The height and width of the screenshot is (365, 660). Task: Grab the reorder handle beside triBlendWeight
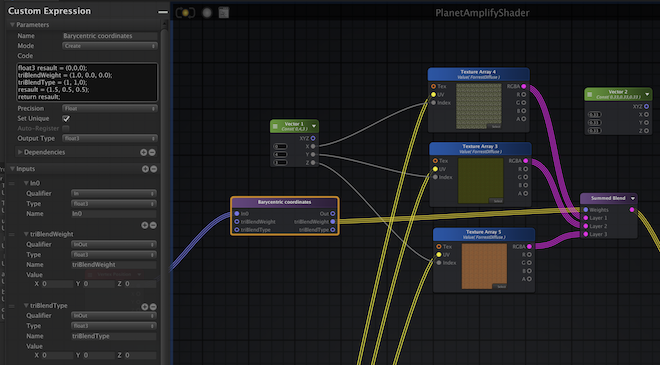(12, 234)
